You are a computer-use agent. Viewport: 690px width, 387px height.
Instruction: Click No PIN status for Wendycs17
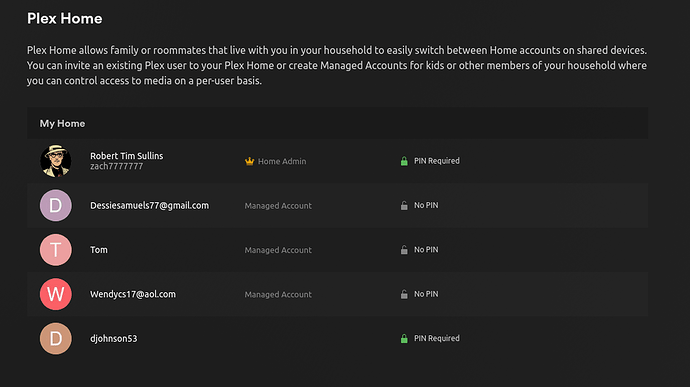point(426,294)
